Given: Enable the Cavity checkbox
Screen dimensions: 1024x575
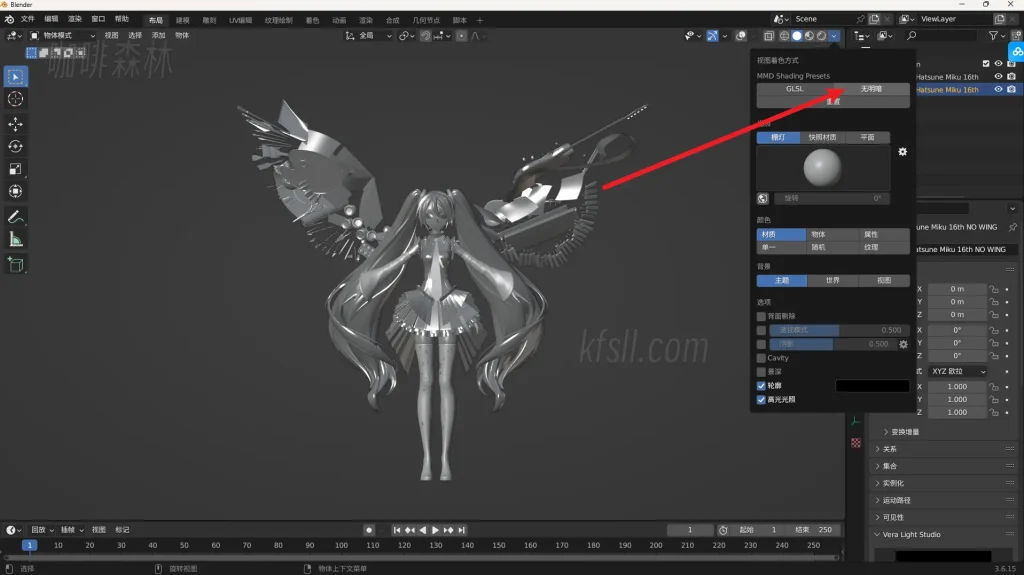Looking at the screenshot, I should (x=761, y=358).
